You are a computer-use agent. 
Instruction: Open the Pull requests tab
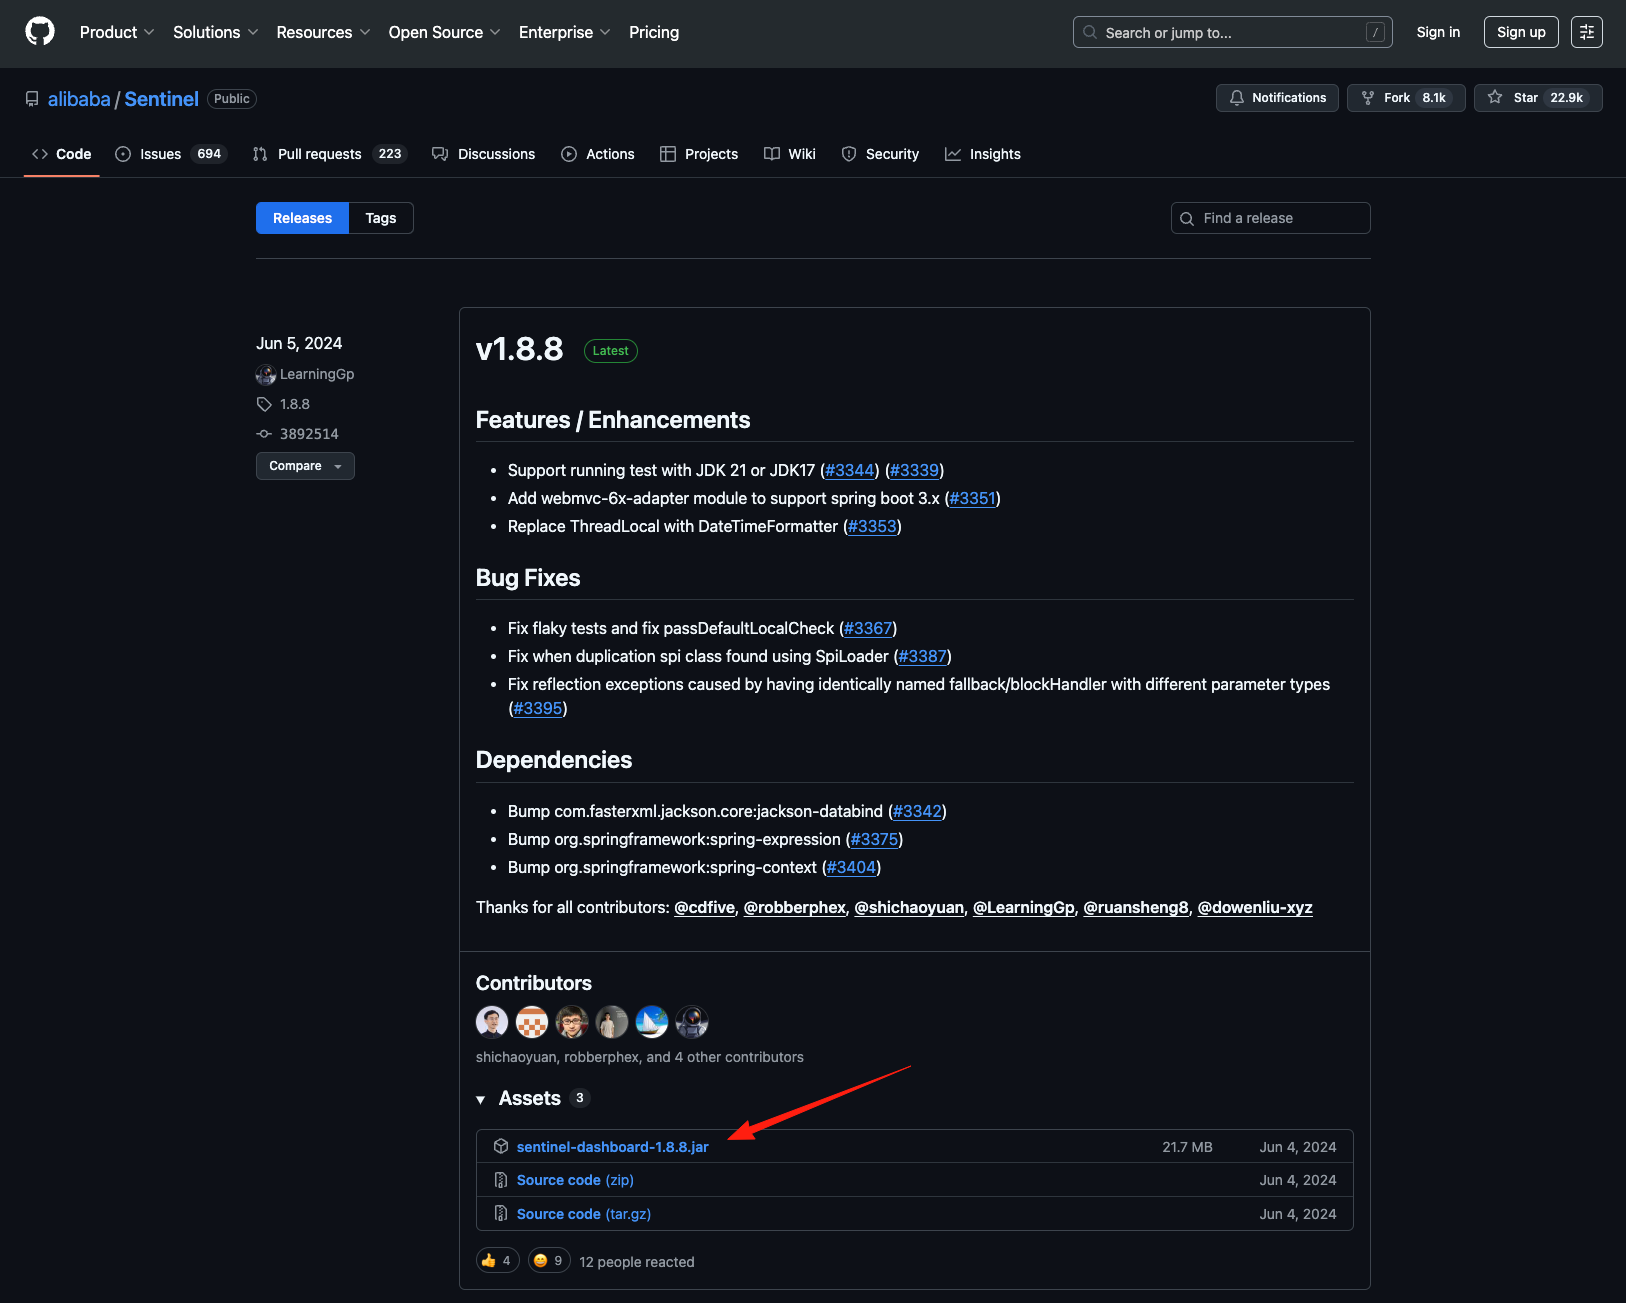coord(330,154)
